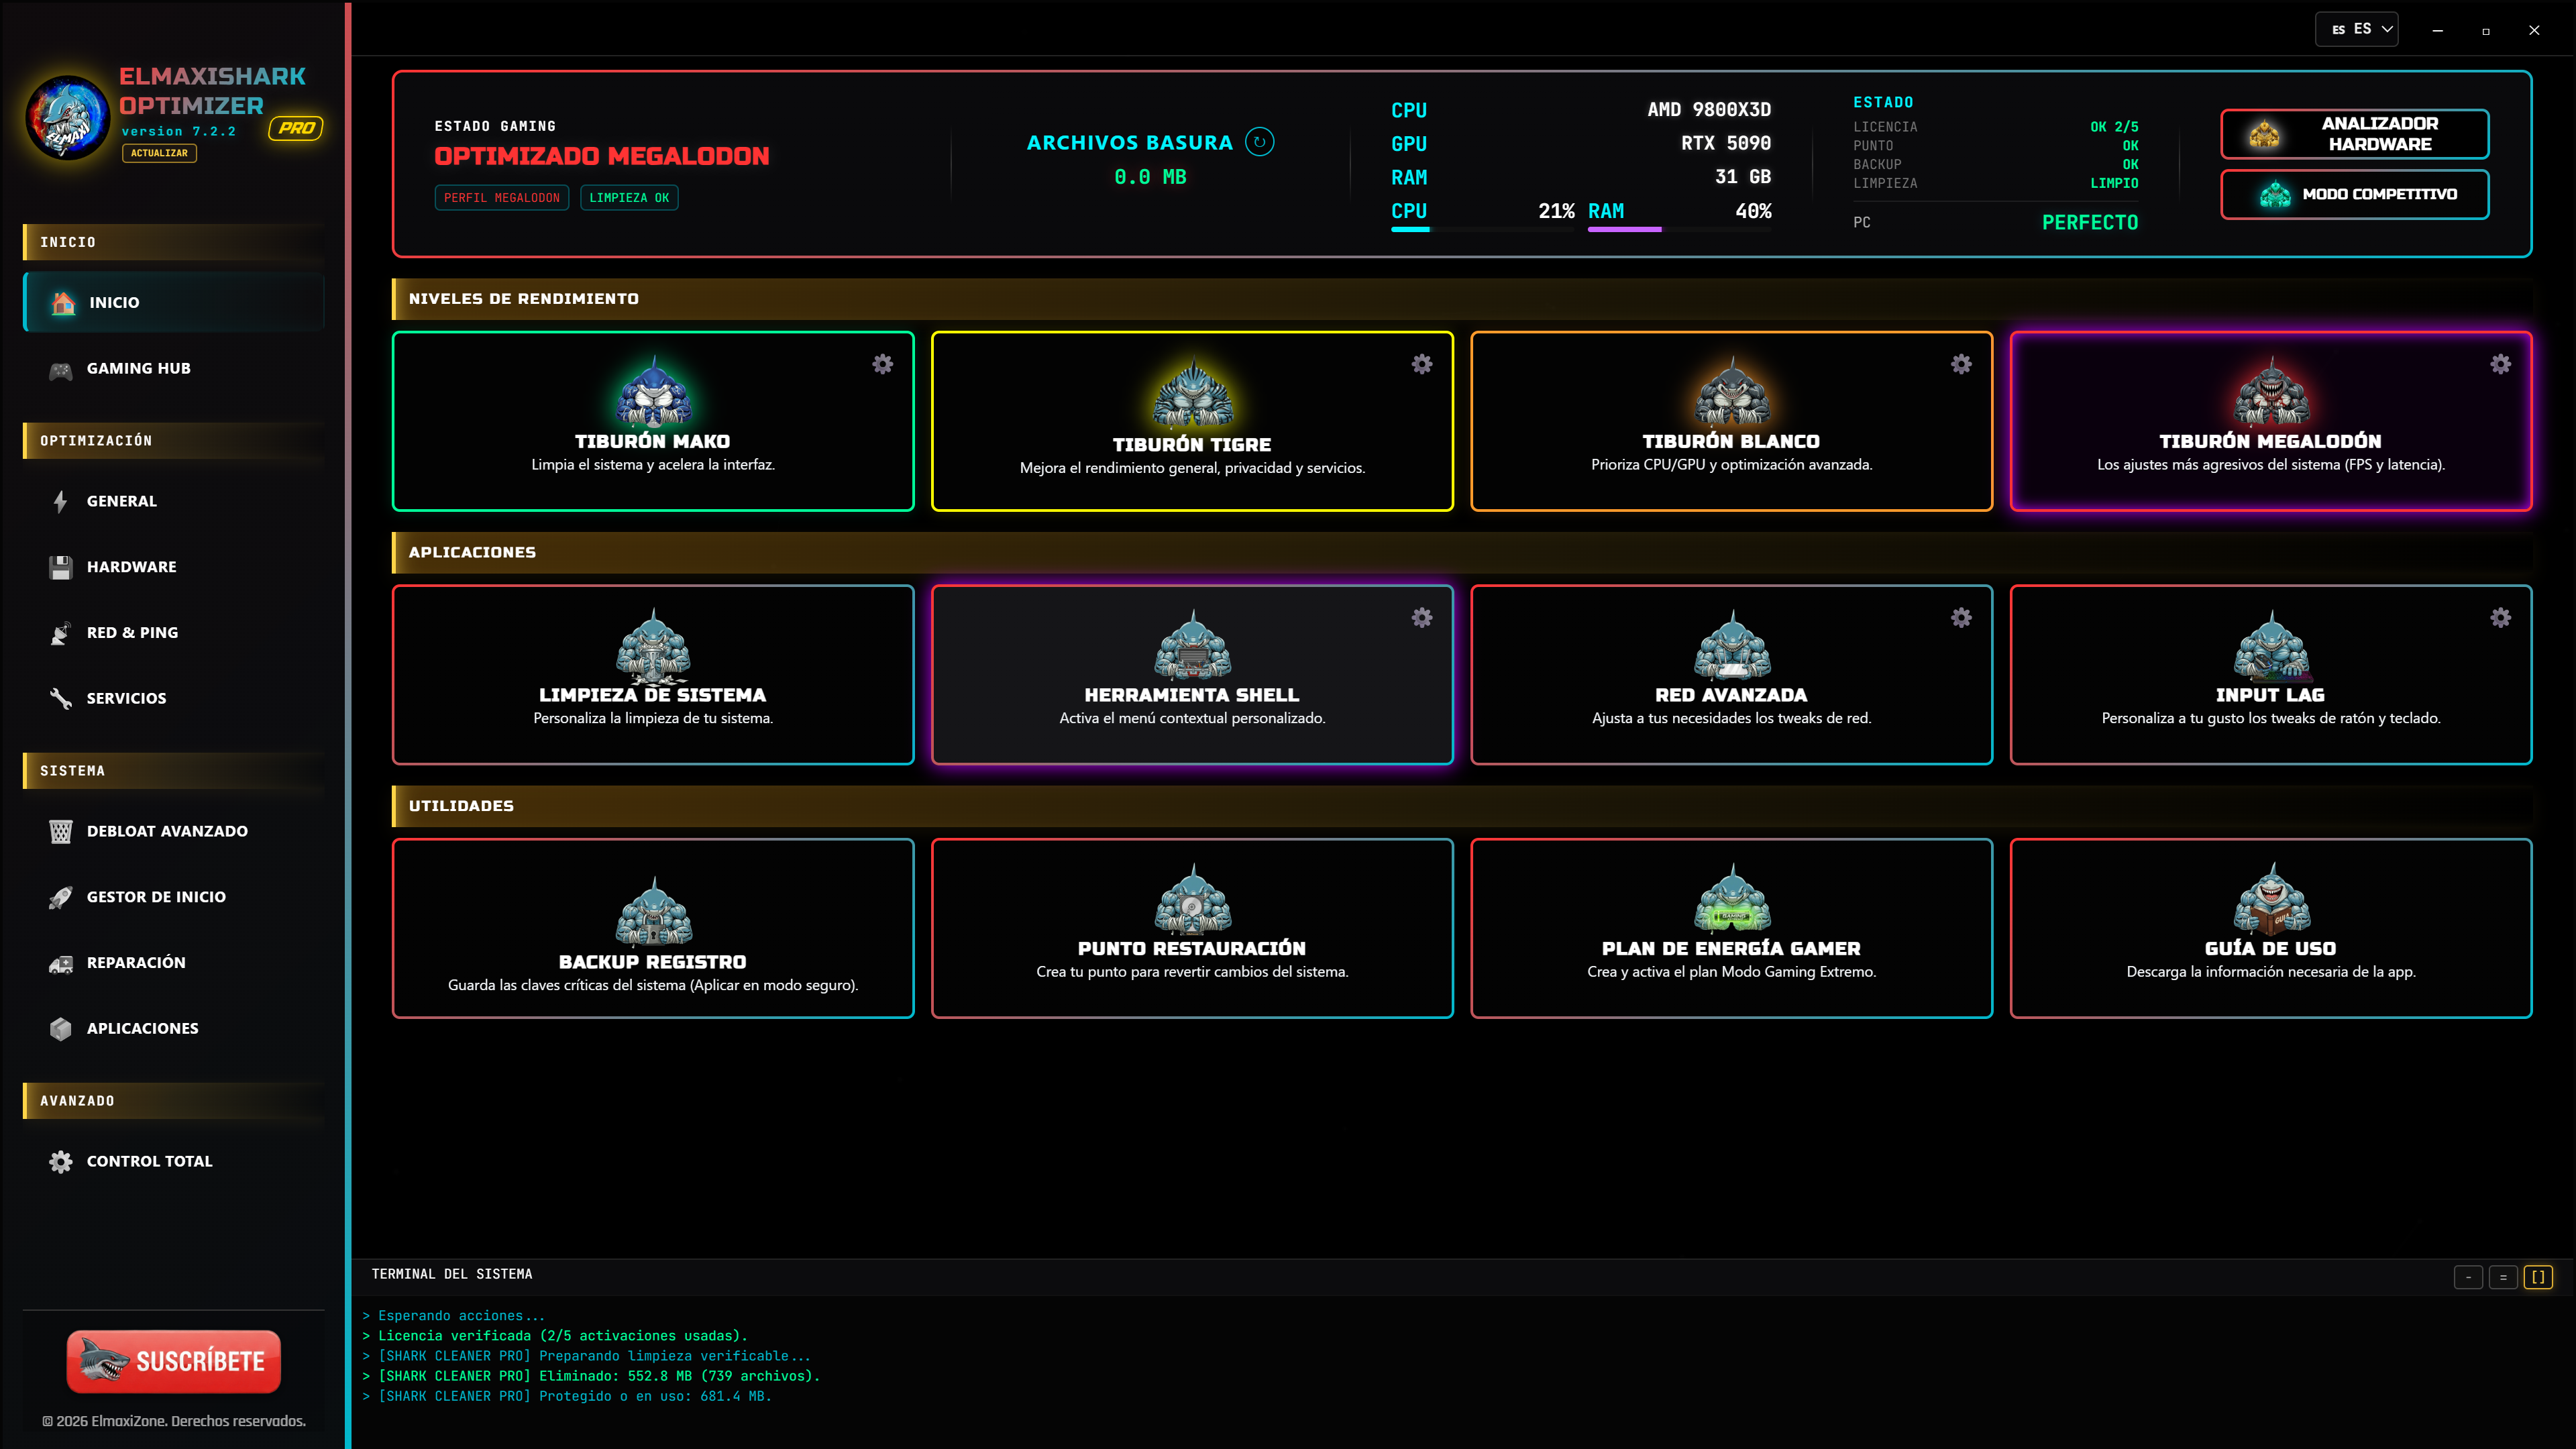Activate Modo Competitivo button
Screen dimensions: 2576x1449
pyautogui.click(x=2354, y=194)
